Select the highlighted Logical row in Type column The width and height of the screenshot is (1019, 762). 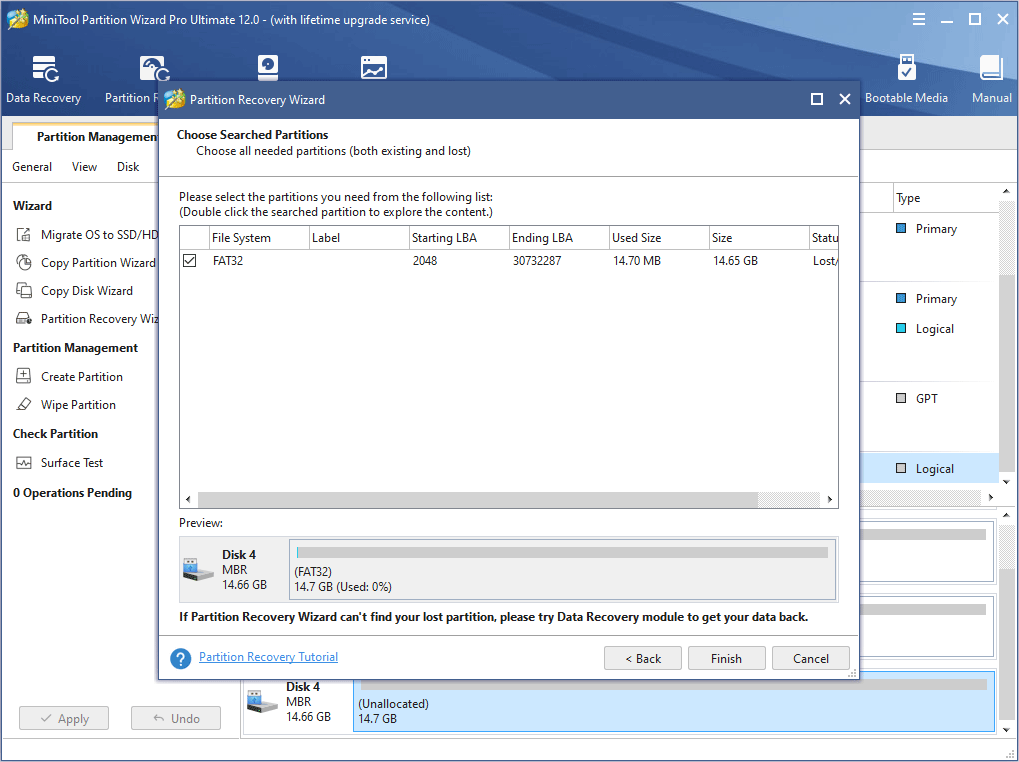click(x=930, y=468)
